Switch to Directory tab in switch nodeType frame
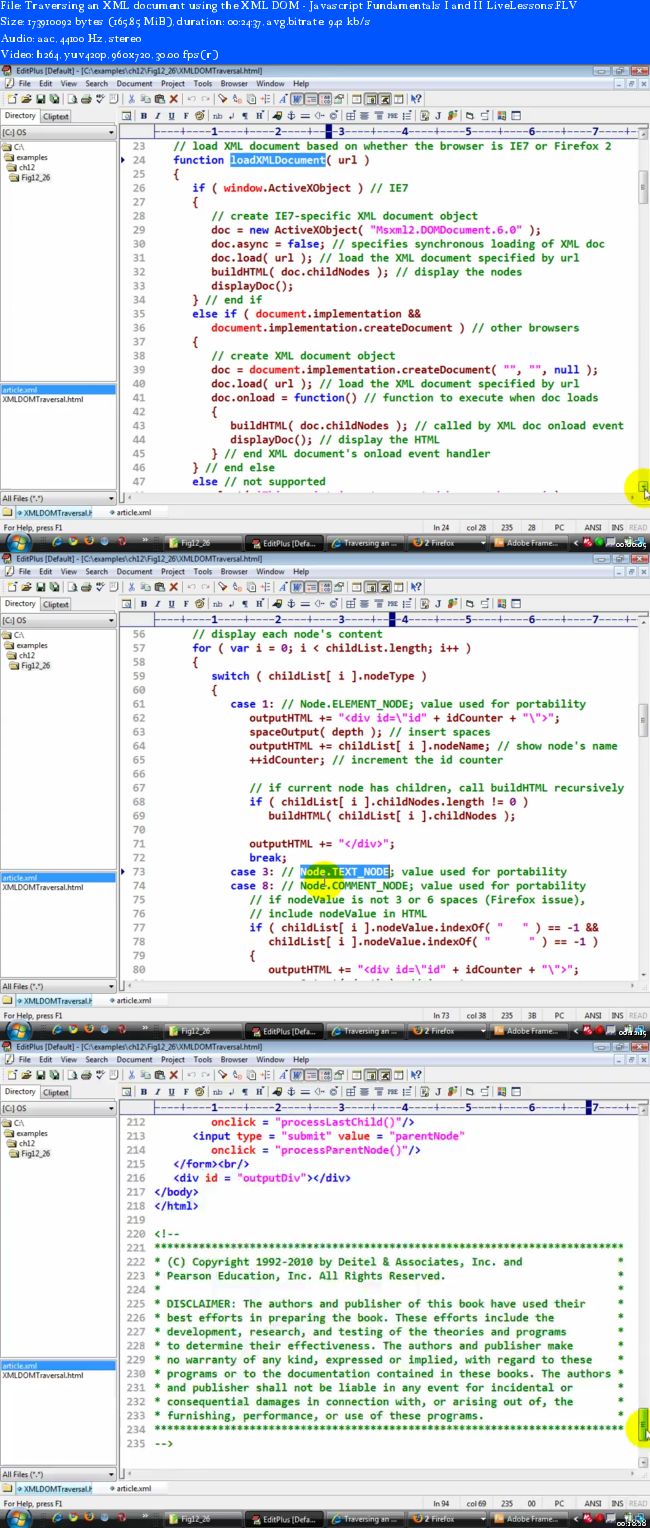This screenshot has width=650, height=1528. click(x=20, y=604)
